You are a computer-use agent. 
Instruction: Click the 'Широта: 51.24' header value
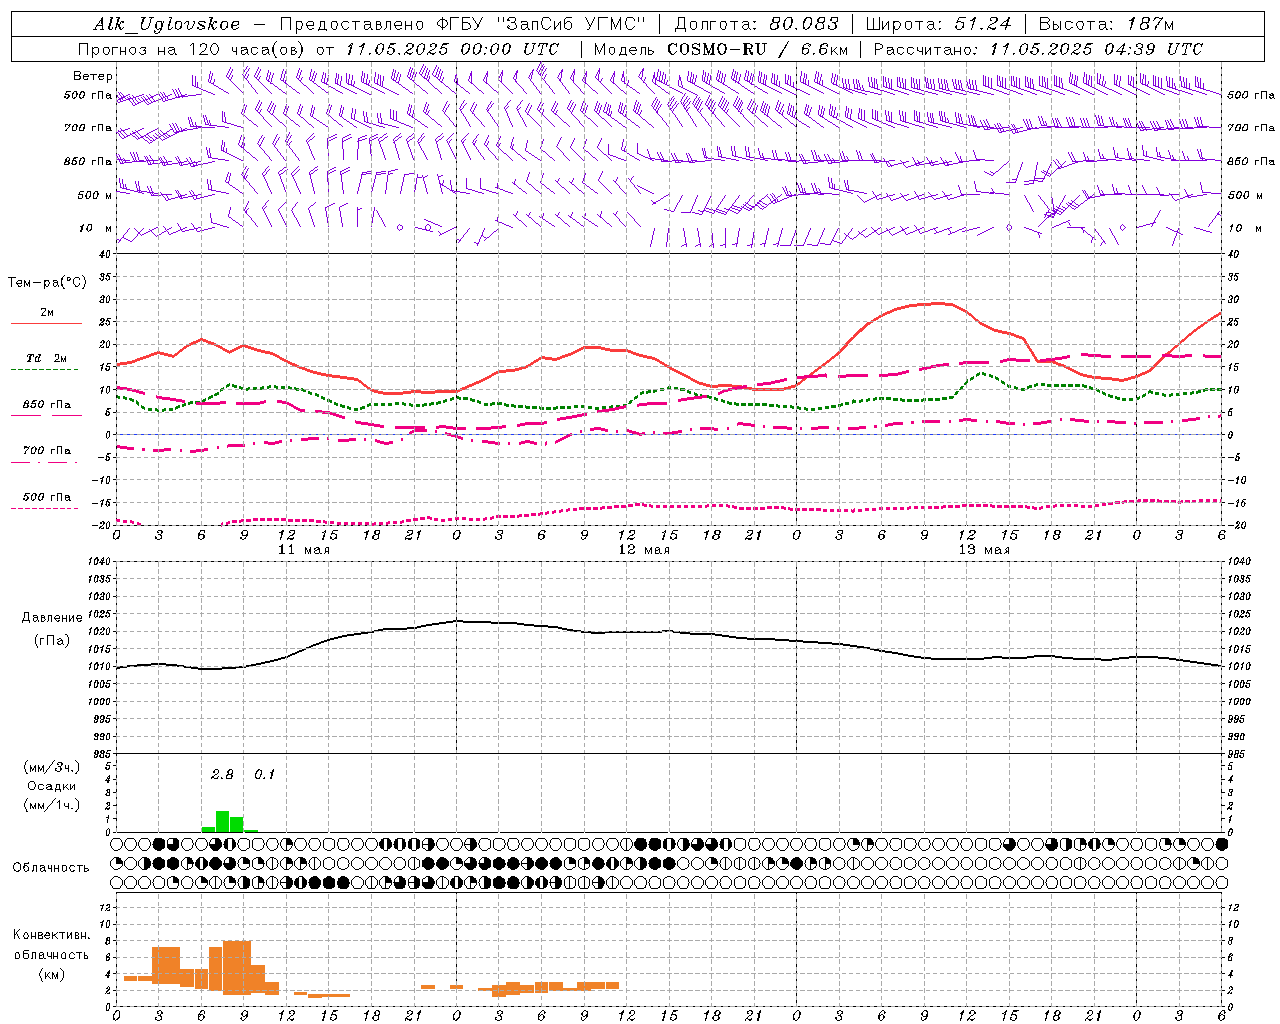coord(938,24)
